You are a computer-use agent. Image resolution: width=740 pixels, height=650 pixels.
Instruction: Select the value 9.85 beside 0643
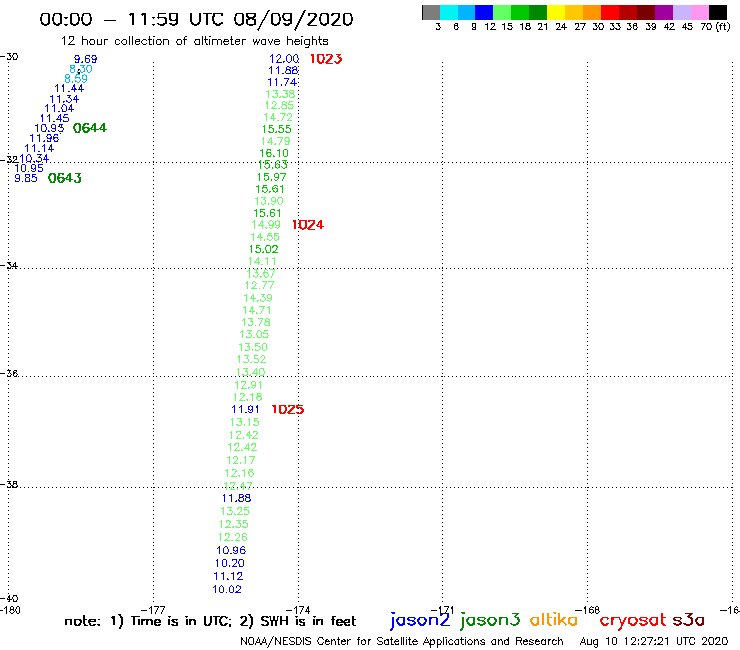(25, 178)
